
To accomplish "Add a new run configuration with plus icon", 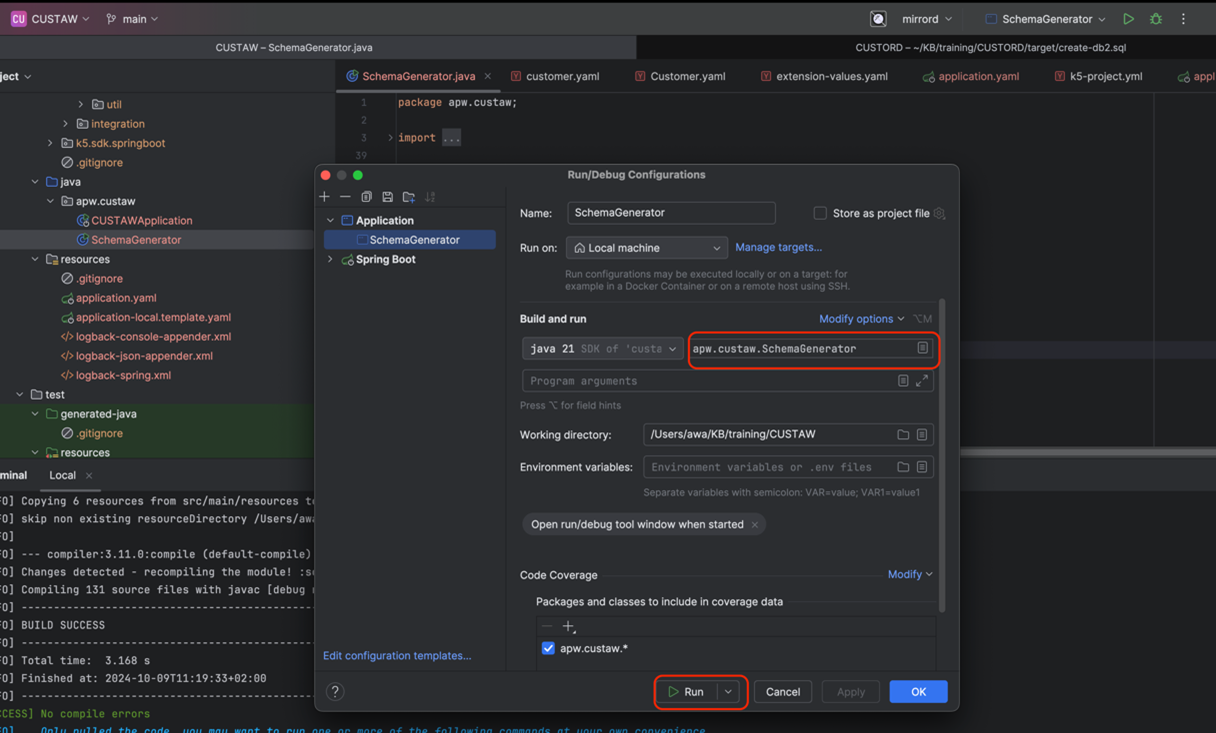I will [x=324, y=197].
